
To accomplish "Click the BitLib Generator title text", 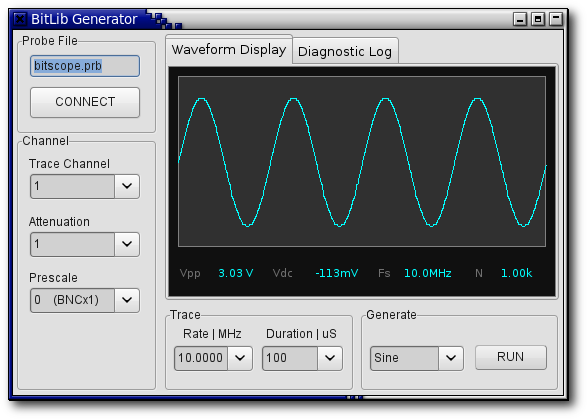I will coord(84,19).
